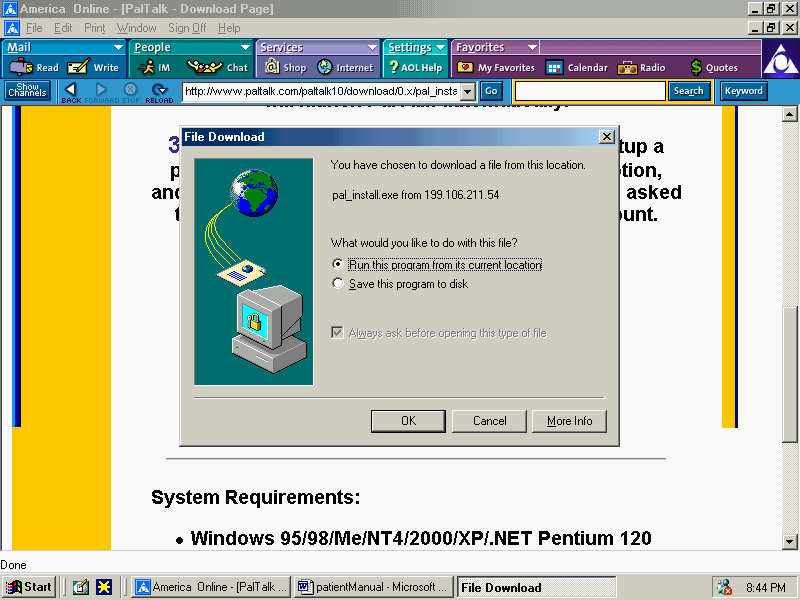Switch to patientManual Microsoft Word taskbar item
Screen dimensions: 800x600
(x=374, y=587)
